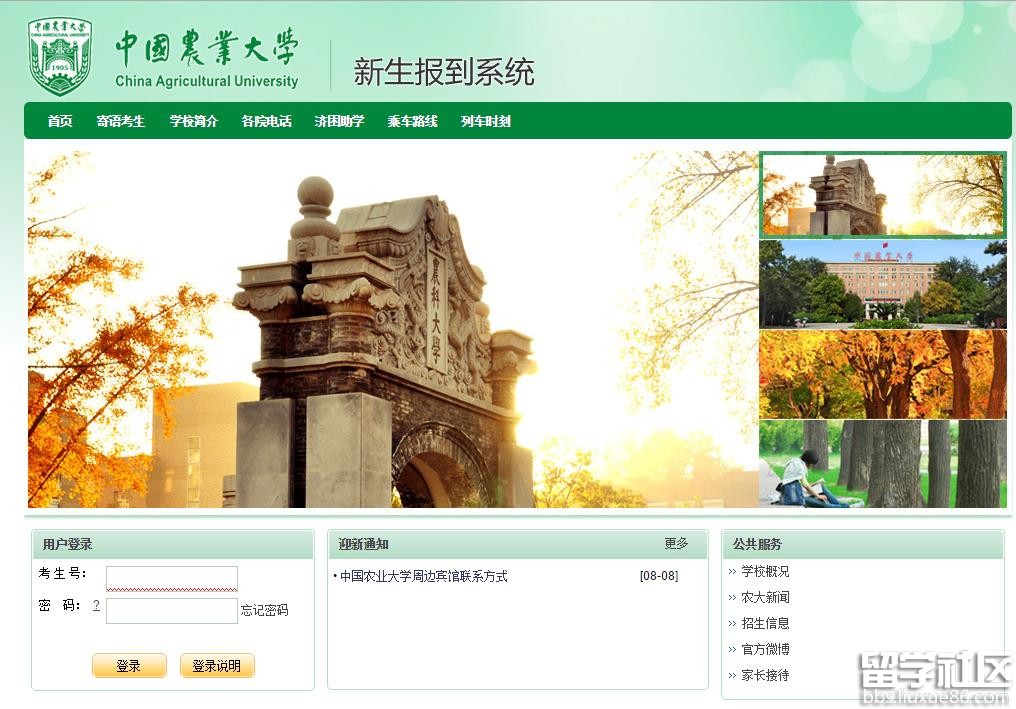Image resolution: width=1016 pixels, height=709 pixels.
Task: Focus the 密码 password field
Action: tap(172, 610)
